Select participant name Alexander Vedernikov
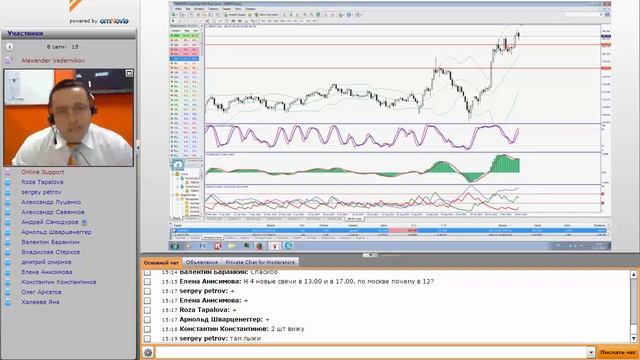 click(x=53, y=60)
